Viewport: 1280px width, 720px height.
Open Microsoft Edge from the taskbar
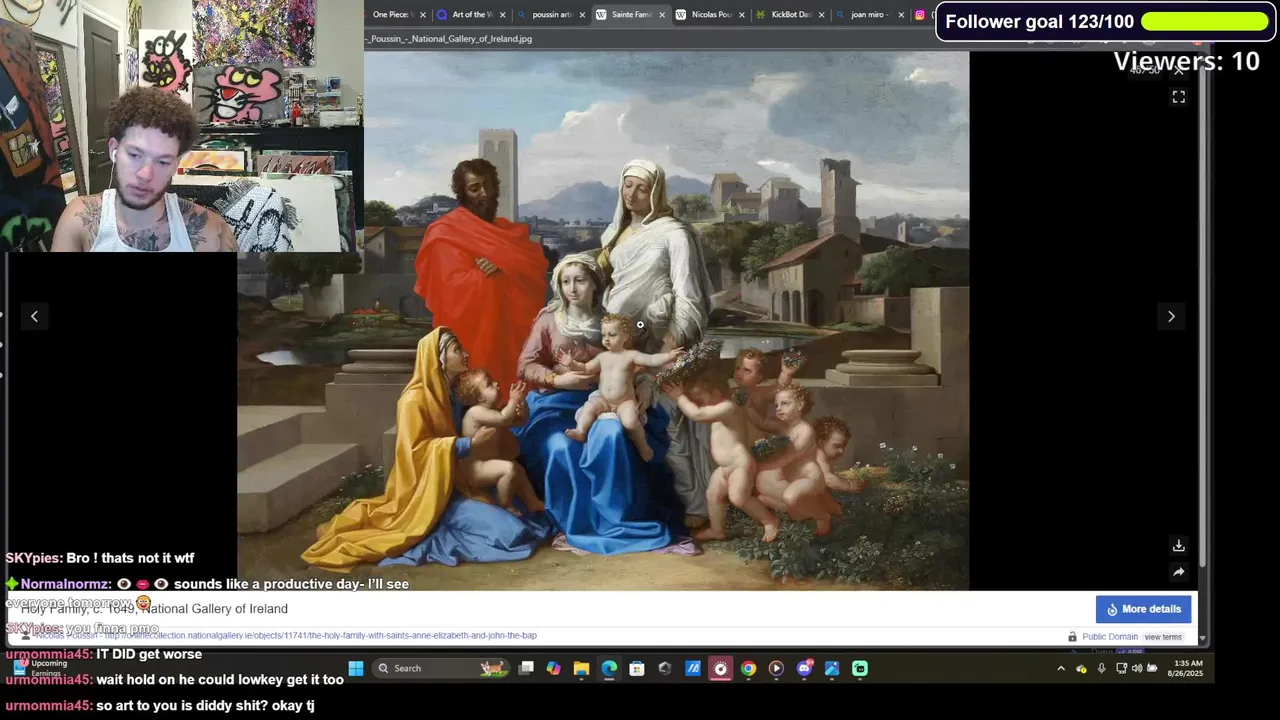(x=609, y=668)
